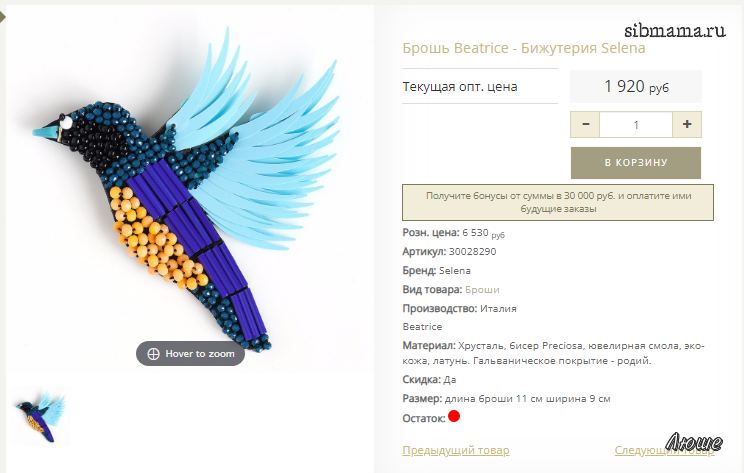Click the bonus info banner about 30 000 руб
This screenshot has height=473, width=744.
point(558,203)
